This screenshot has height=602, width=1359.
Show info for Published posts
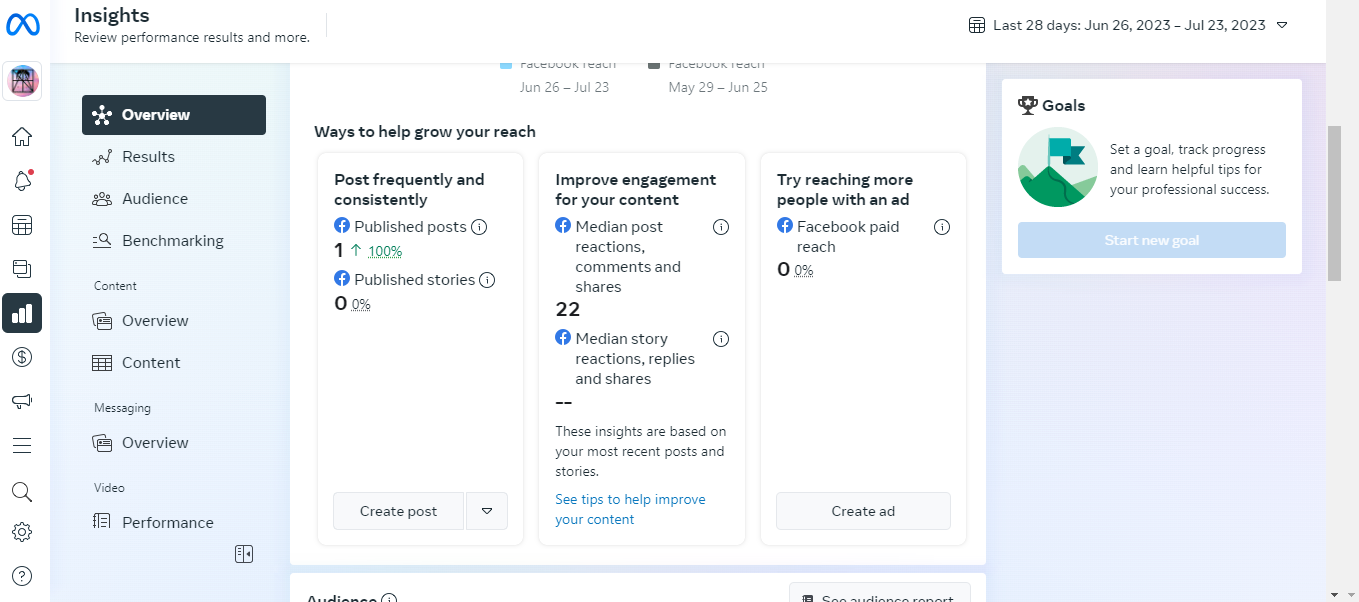479,227
